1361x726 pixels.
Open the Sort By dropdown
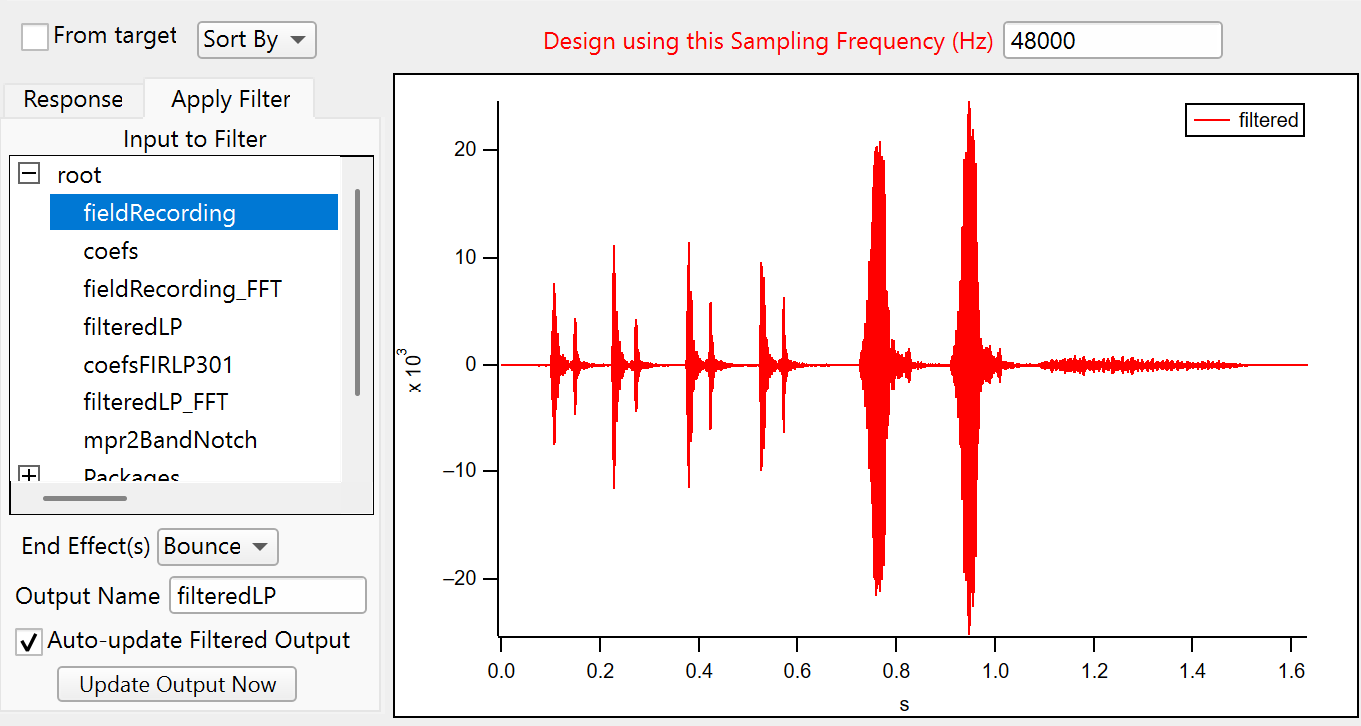point(256,40)
